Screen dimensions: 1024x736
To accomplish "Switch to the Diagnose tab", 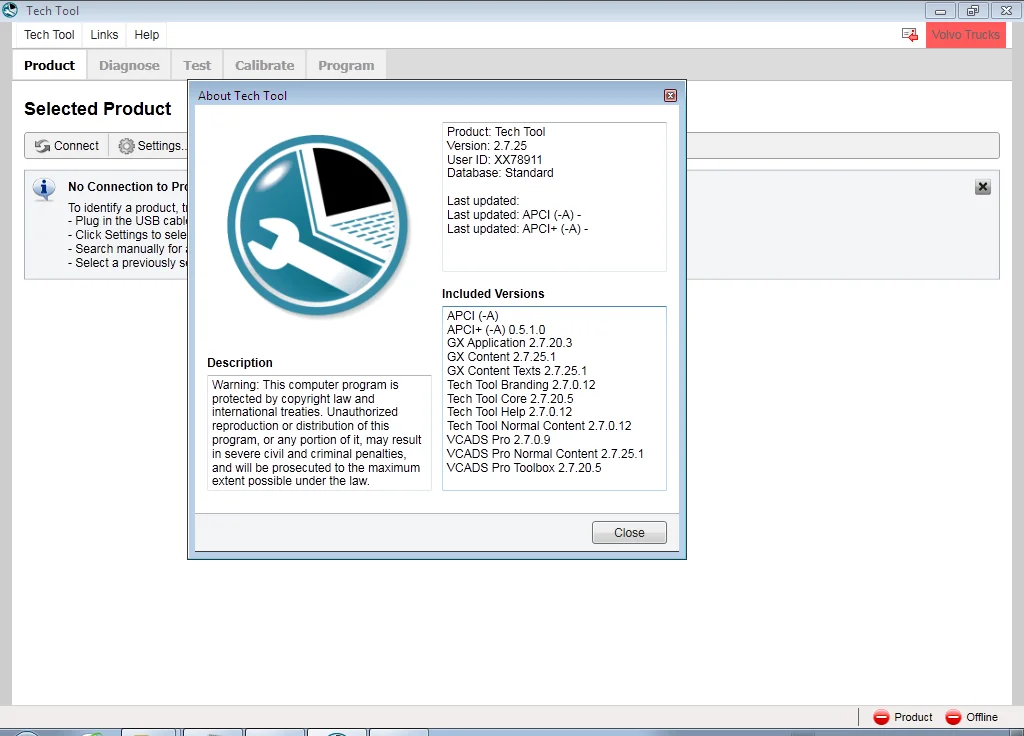I will coord(129,65).
